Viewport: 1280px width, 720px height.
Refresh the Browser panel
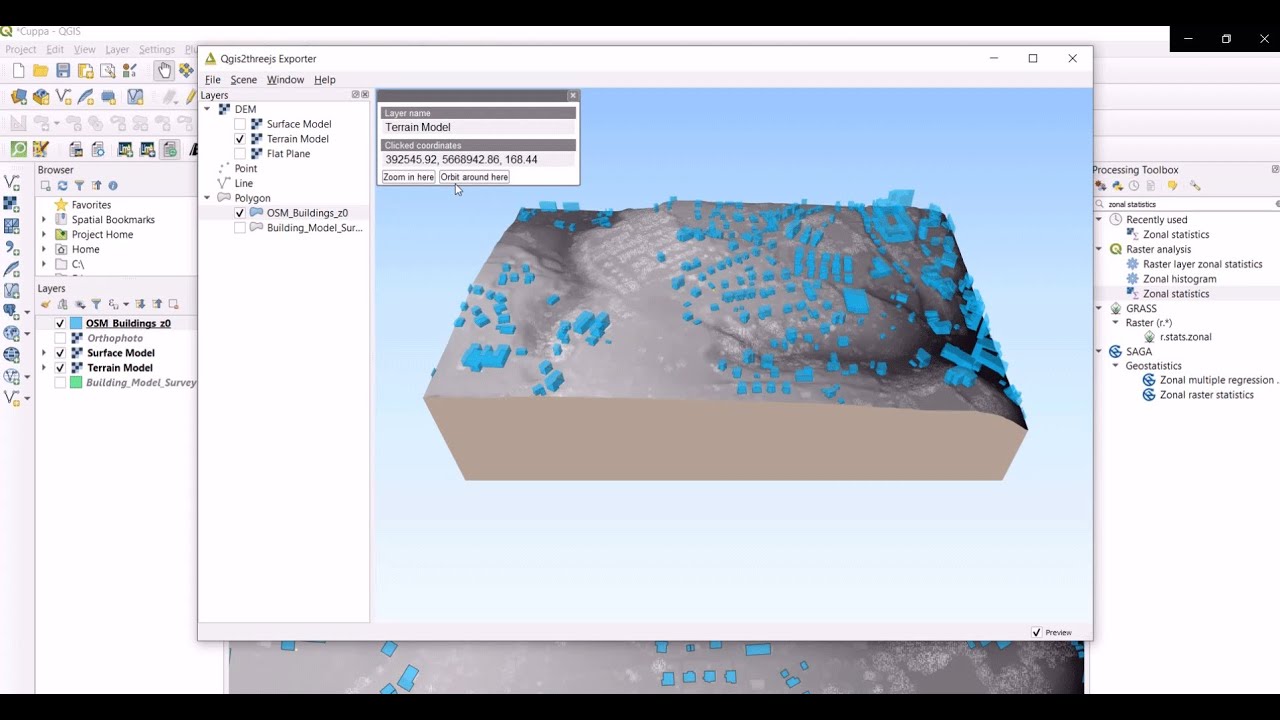(x=62, y=186)
